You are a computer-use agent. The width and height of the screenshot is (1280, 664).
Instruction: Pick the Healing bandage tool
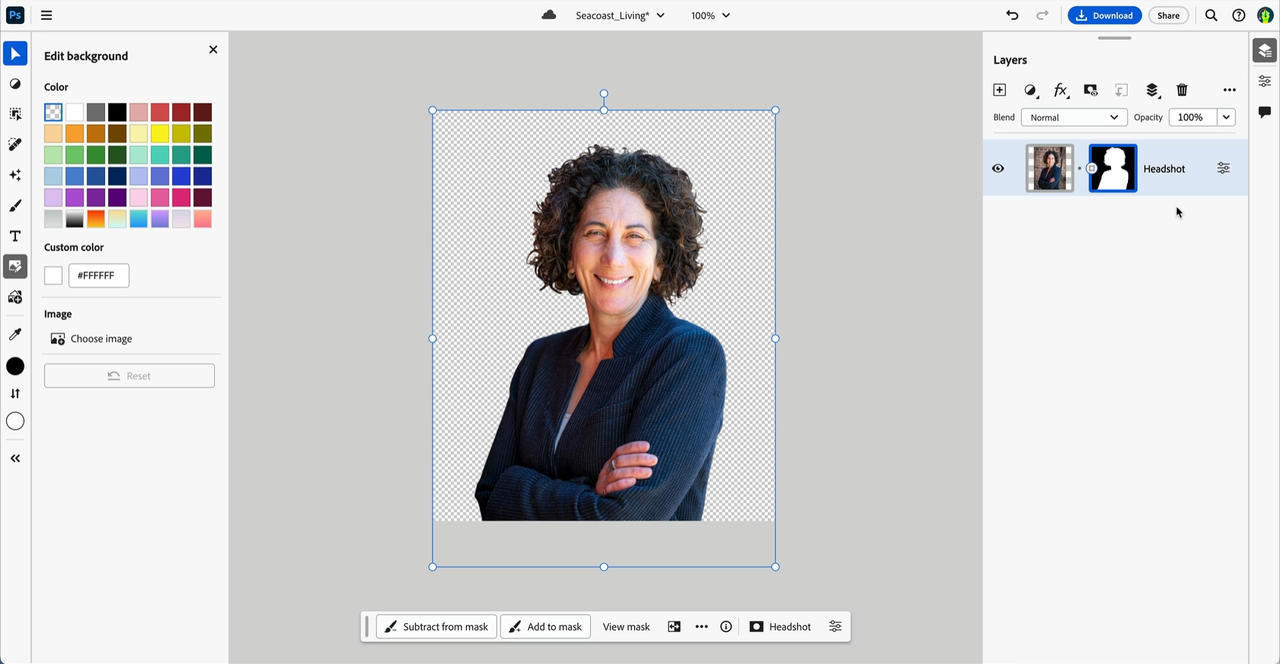click(x=15, y=145)
